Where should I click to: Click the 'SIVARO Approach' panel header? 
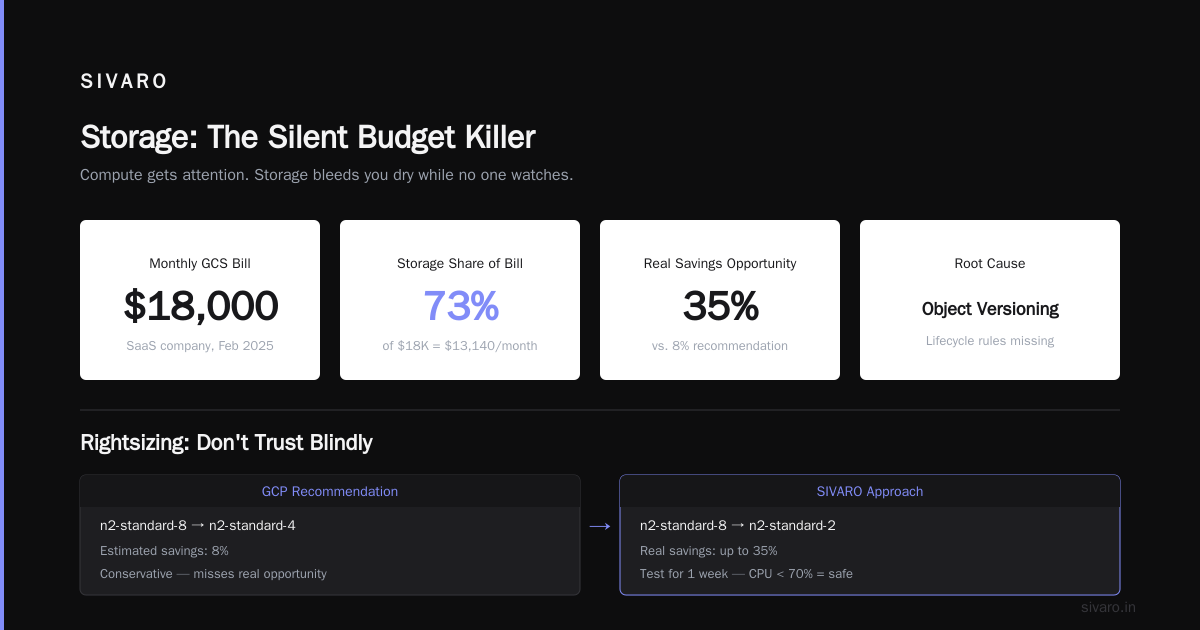point(870,491)
